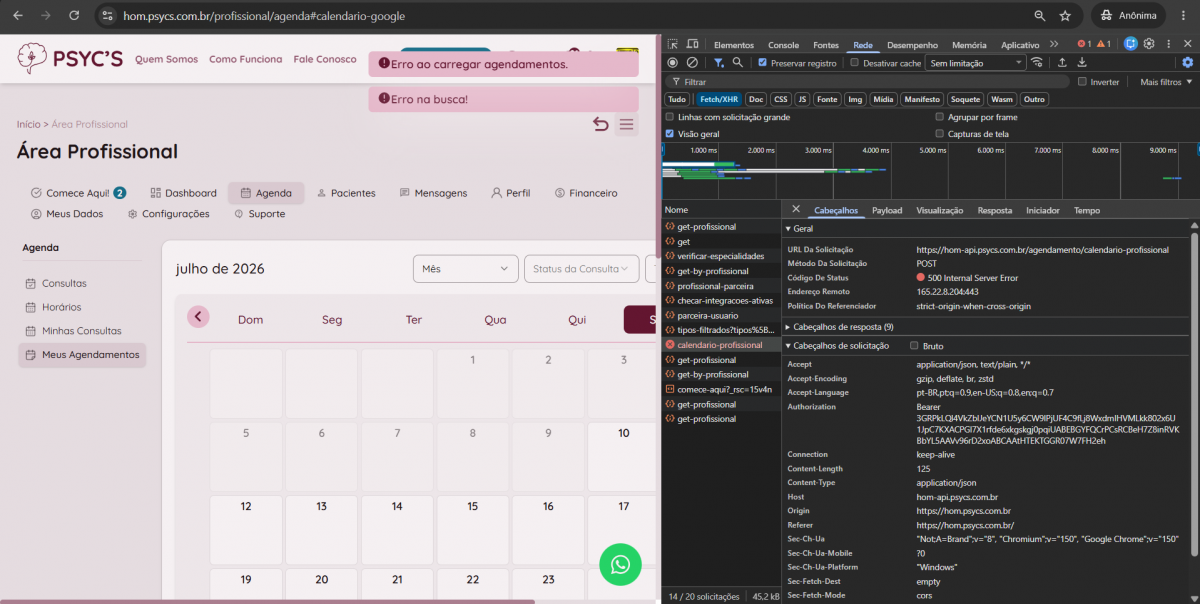Activate DevTools inspect element picker

673,44
